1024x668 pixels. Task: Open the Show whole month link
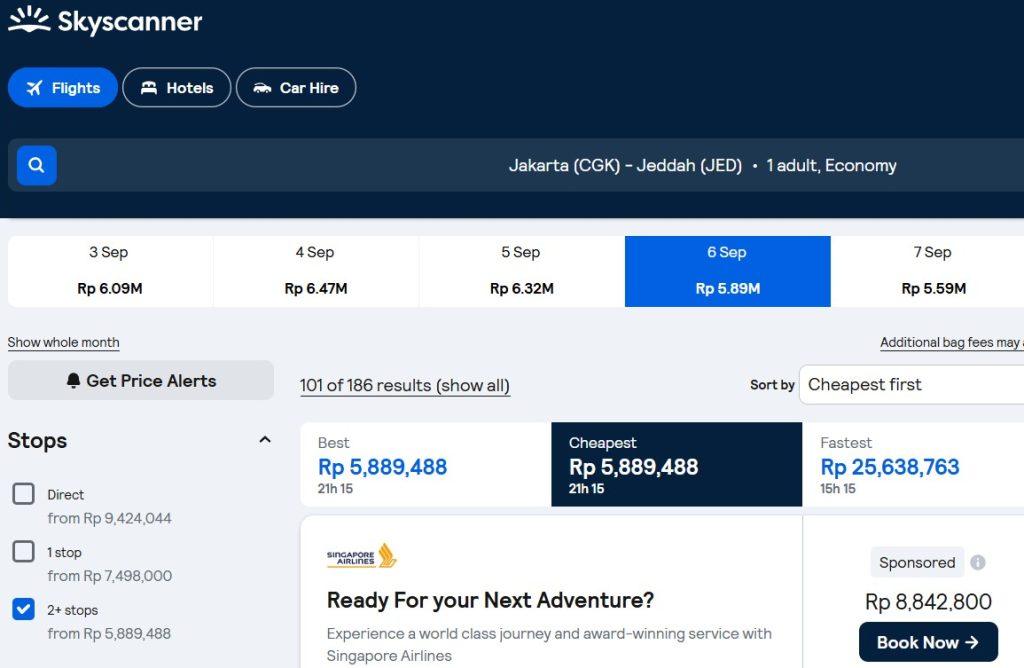(64, 342)
